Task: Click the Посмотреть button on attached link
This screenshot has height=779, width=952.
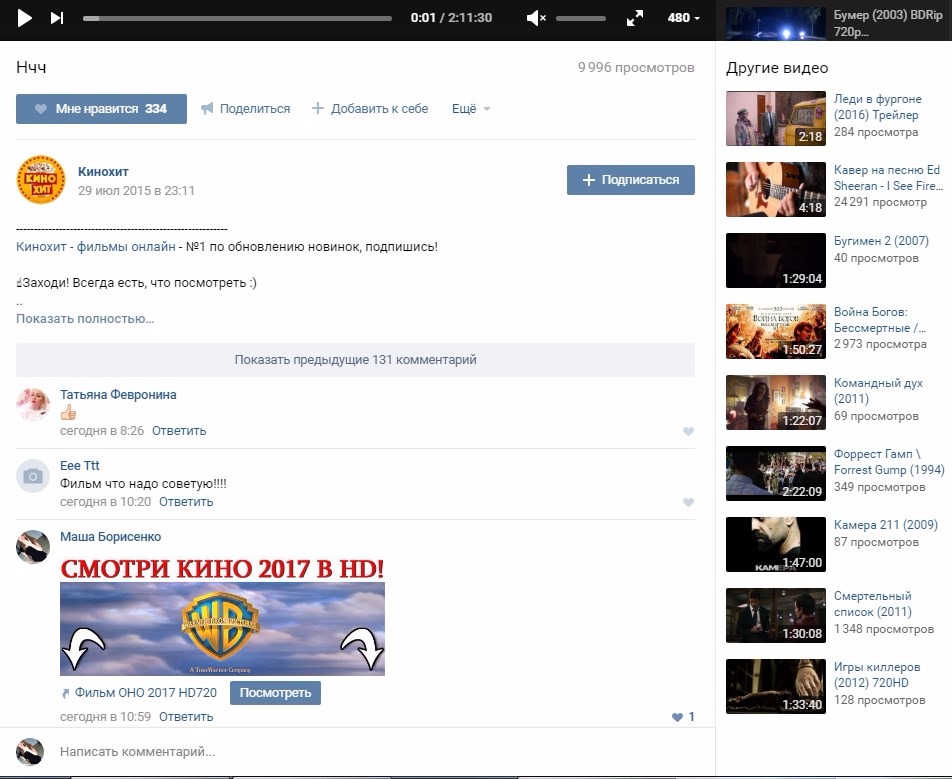Action: (275, 693)
